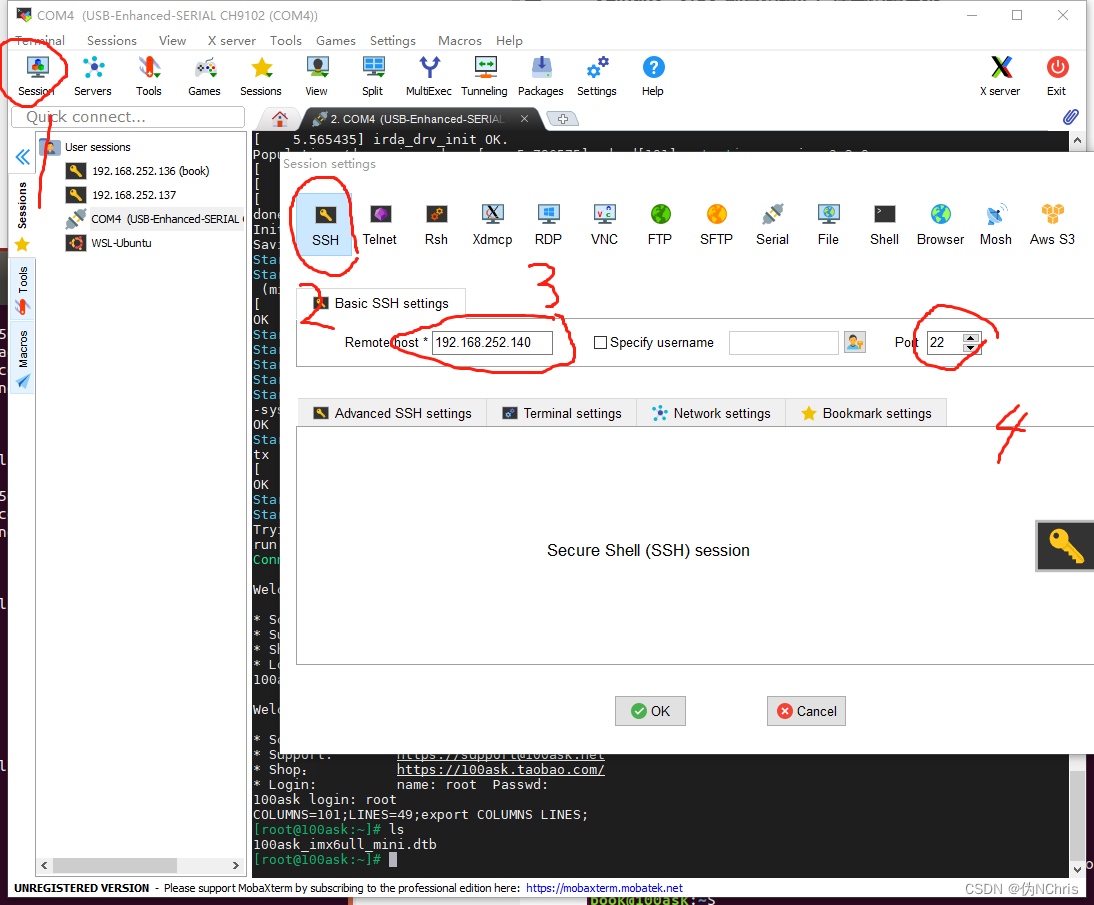This screenshot has height=905, width=1094.
Task: Select the Rsh session type
Action: click(437, 225)
